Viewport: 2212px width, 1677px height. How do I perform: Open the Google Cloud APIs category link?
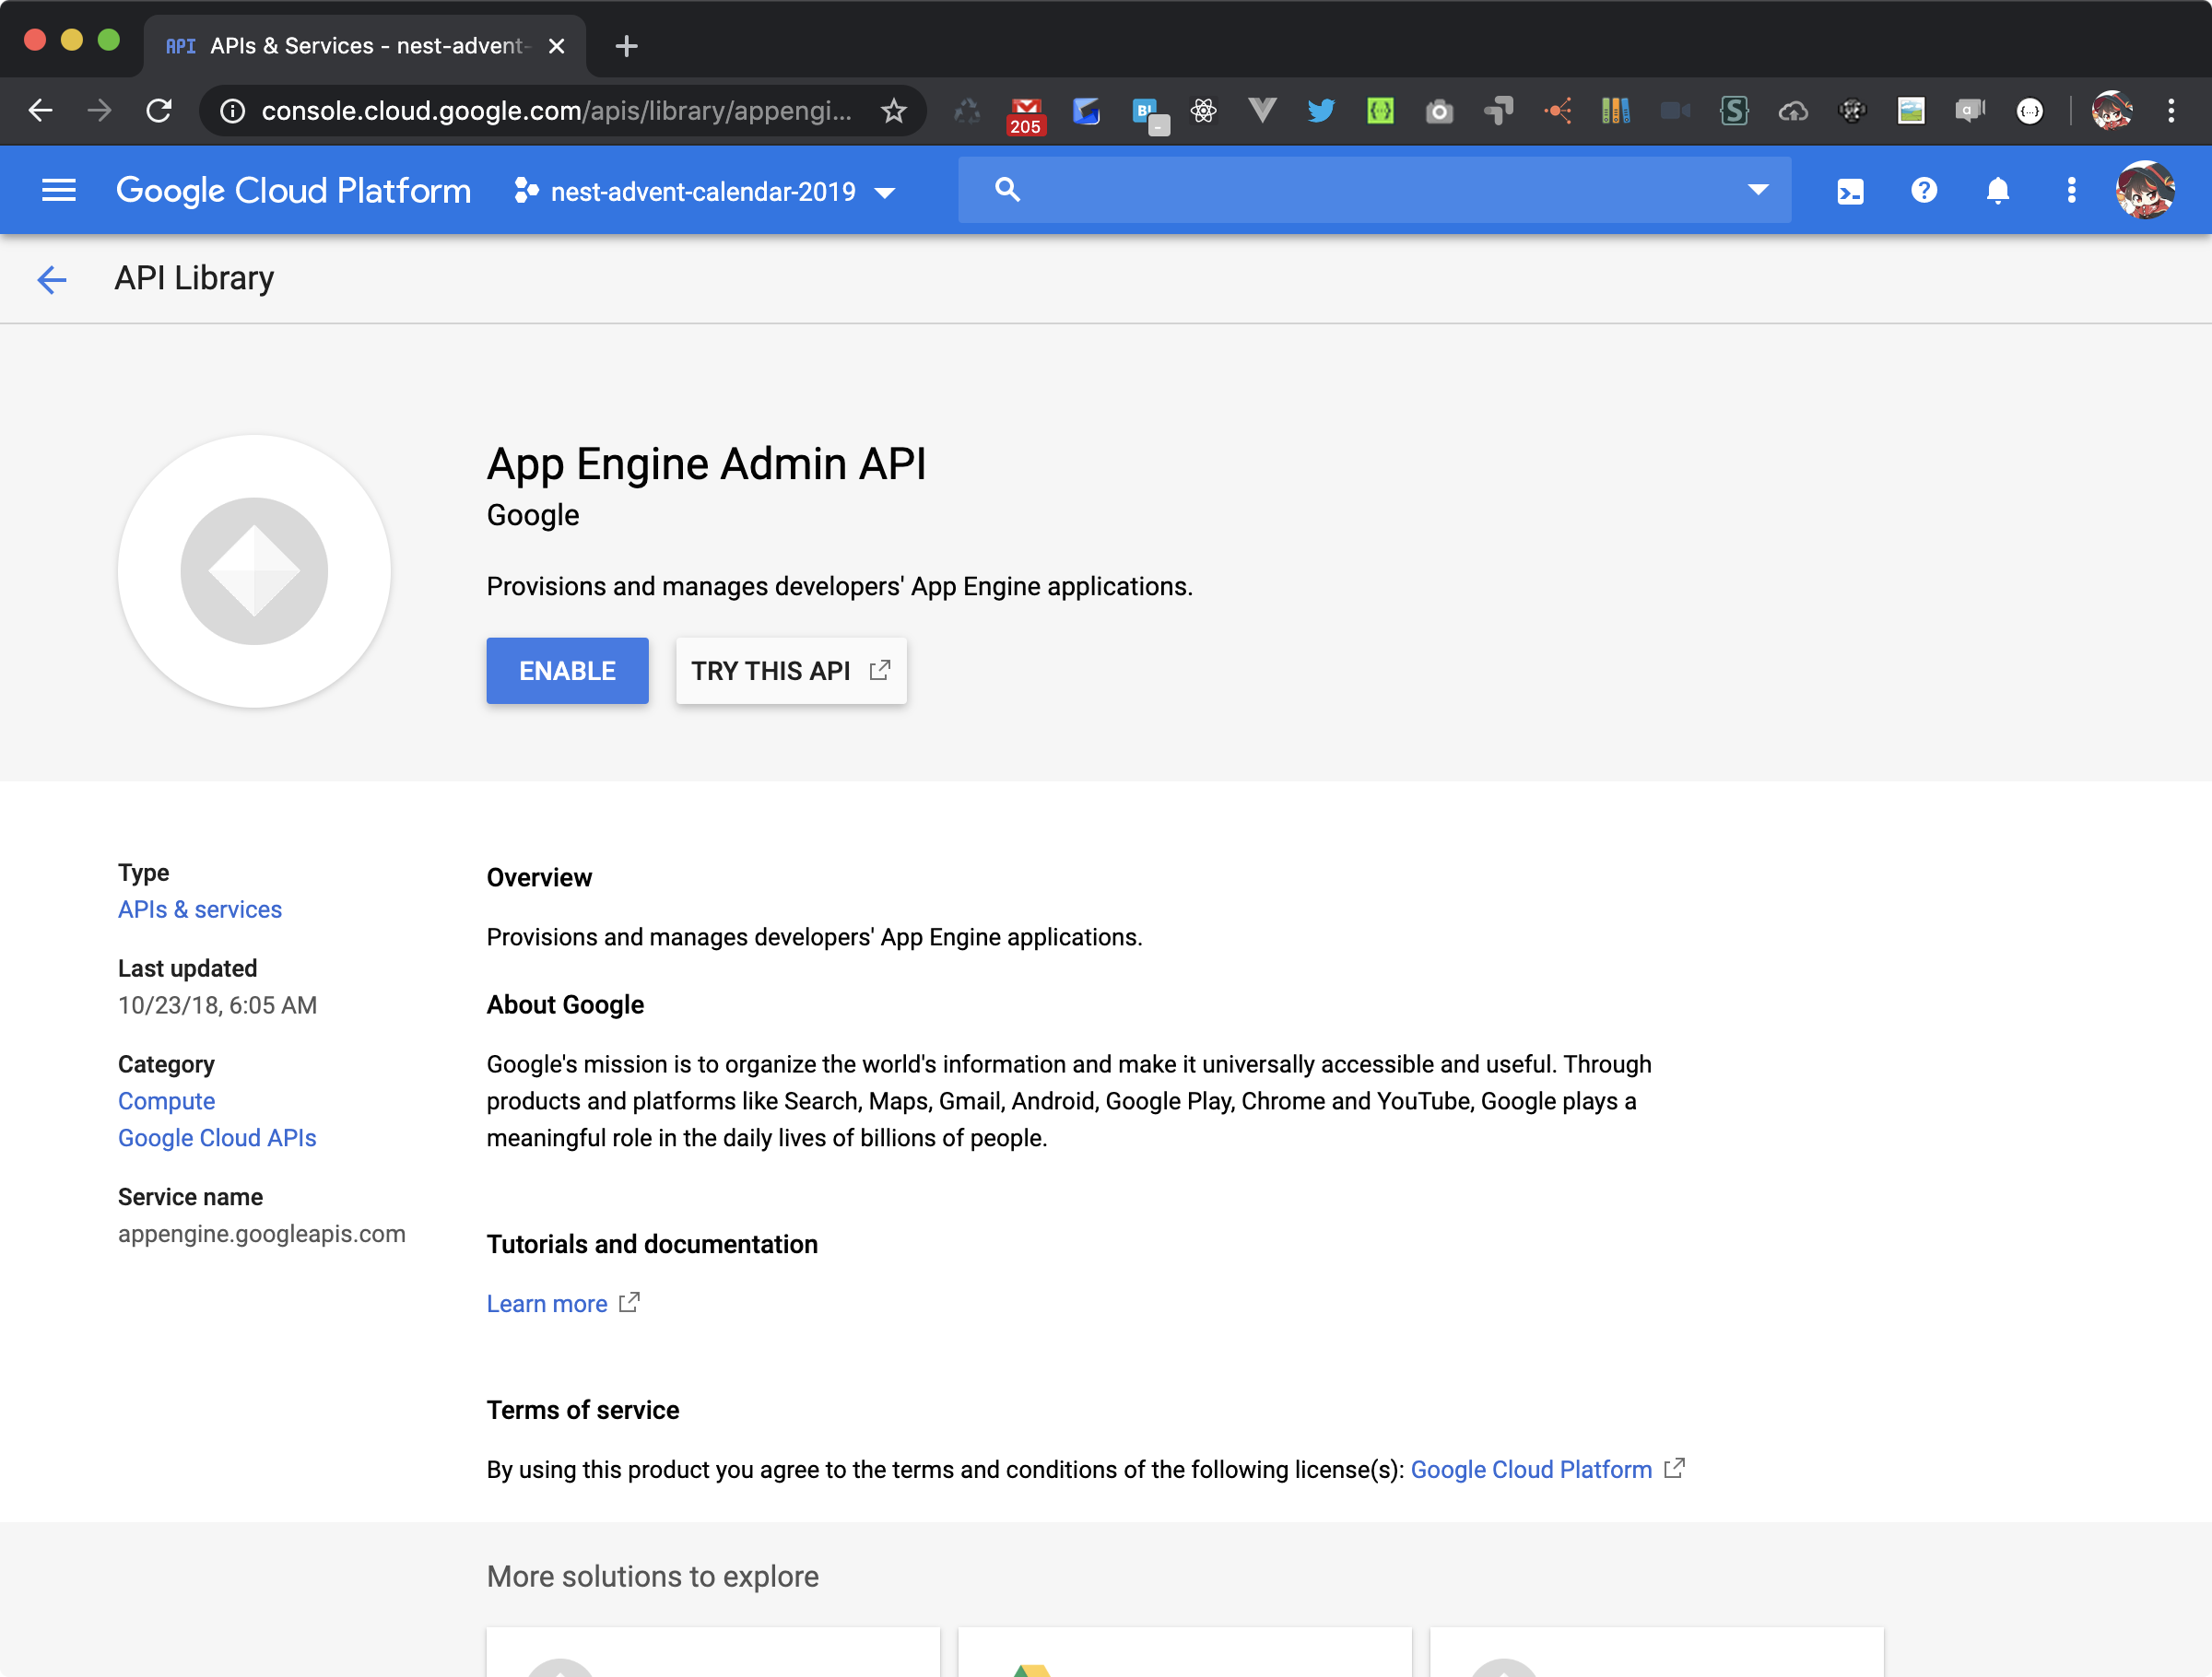(x=217, y=1137)
